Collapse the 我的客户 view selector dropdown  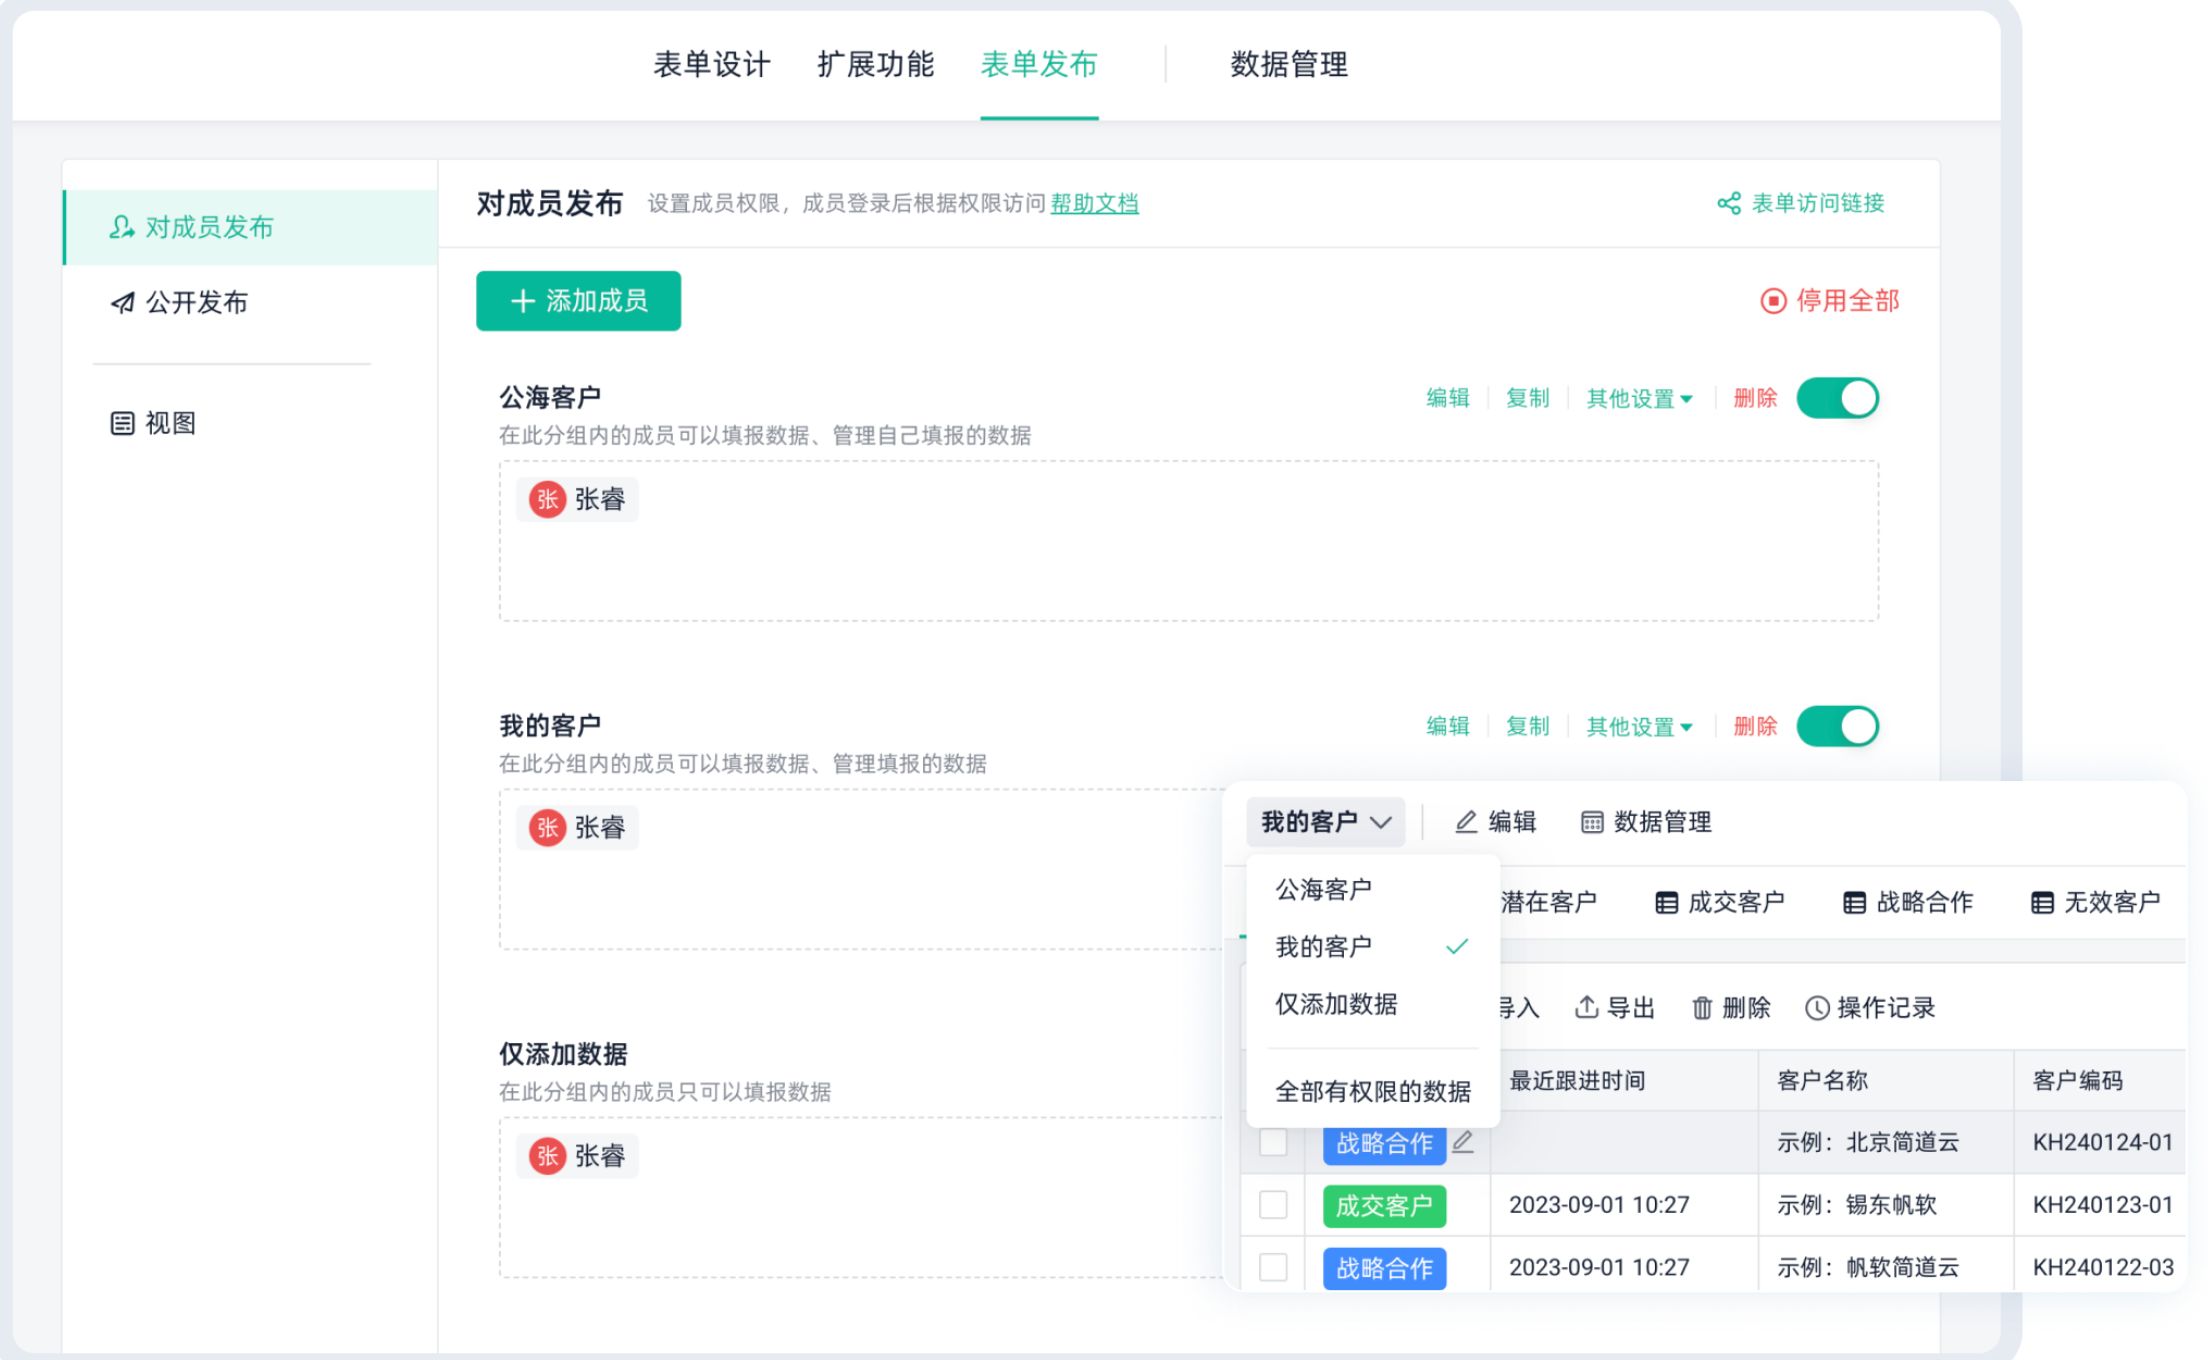click(x=1325, y=822)
